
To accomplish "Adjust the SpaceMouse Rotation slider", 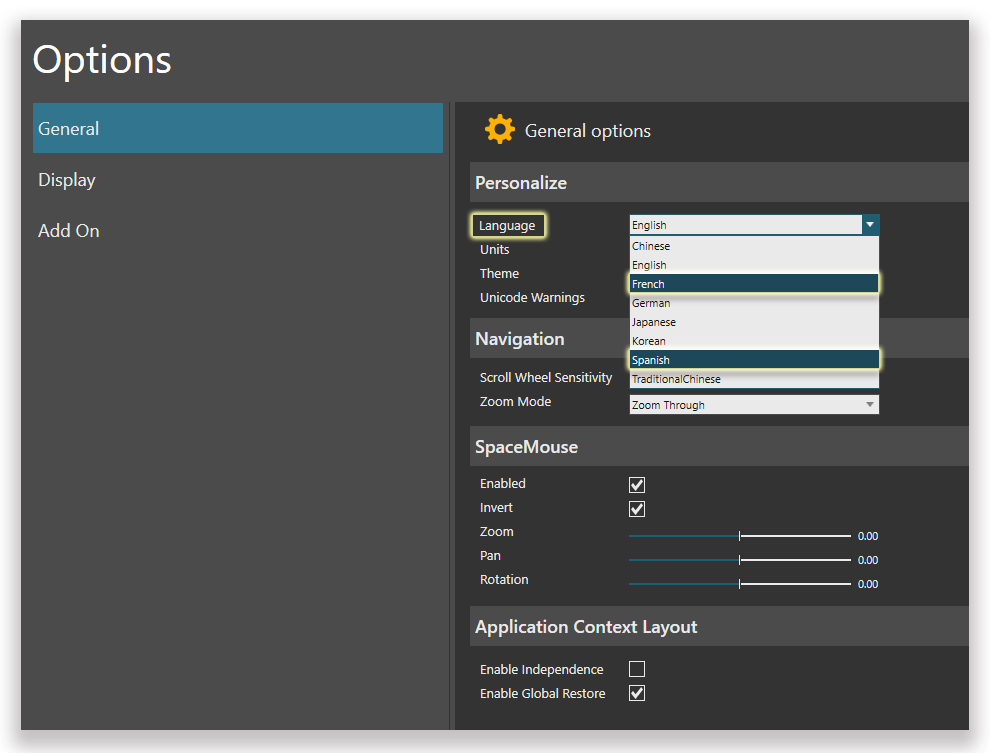I will pyautogui.click(x=739, y=584).
